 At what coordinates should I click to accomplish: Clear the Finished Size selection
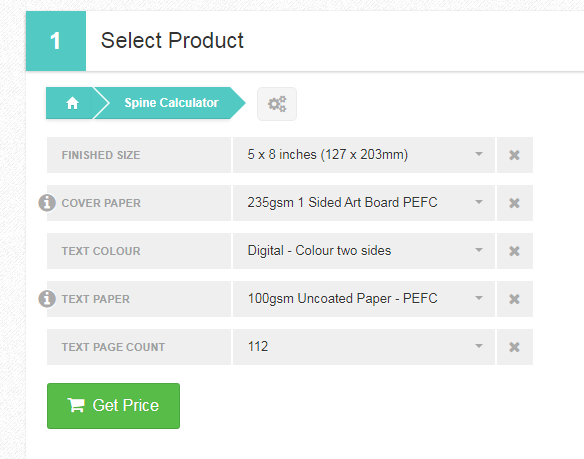pos(514,155)
